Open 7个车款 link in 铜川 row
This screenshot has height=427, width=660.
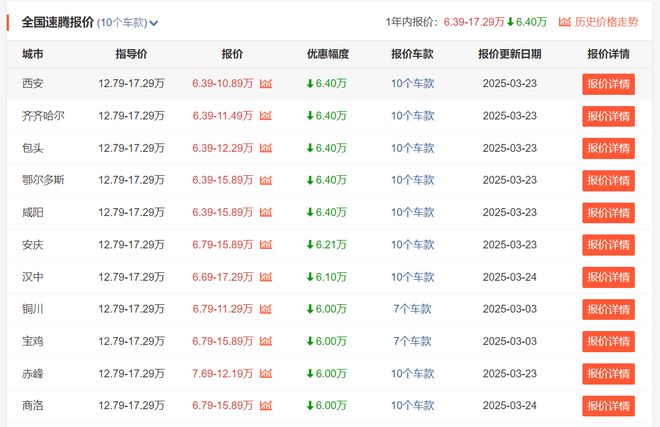412,309
